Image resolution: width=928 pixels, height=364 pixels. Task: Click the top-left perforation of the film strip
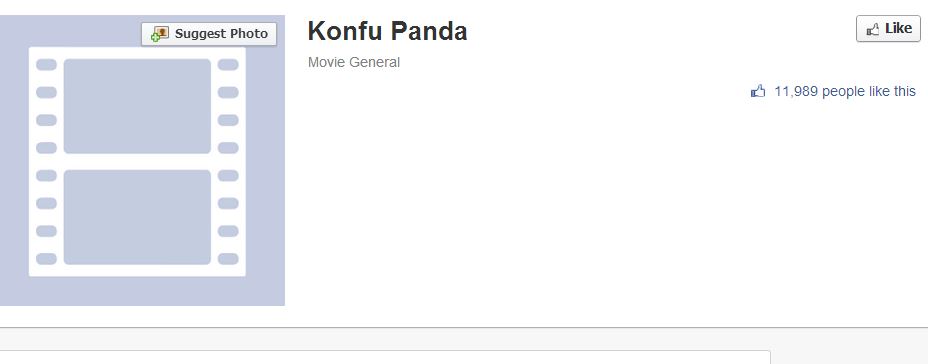(46, 65)
